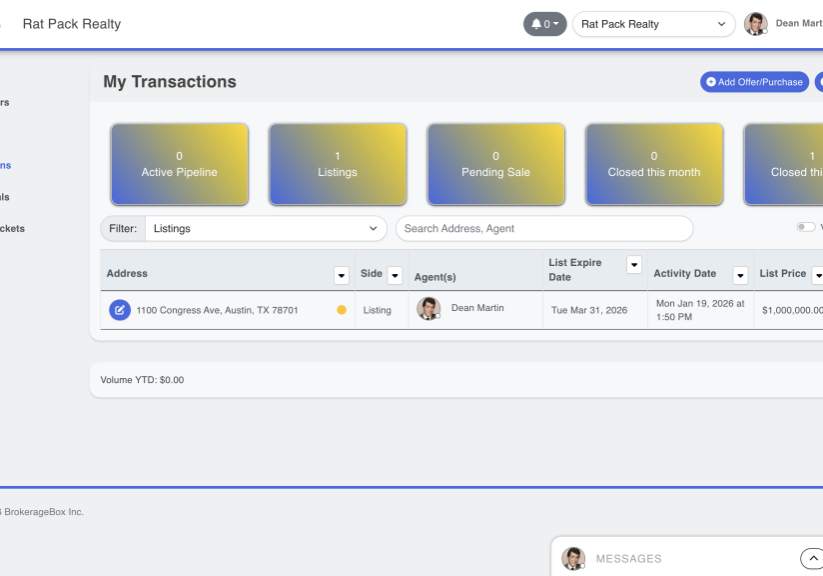Select the Listings stat card
This screenshot has width=823, height=576.
[337, 164]
